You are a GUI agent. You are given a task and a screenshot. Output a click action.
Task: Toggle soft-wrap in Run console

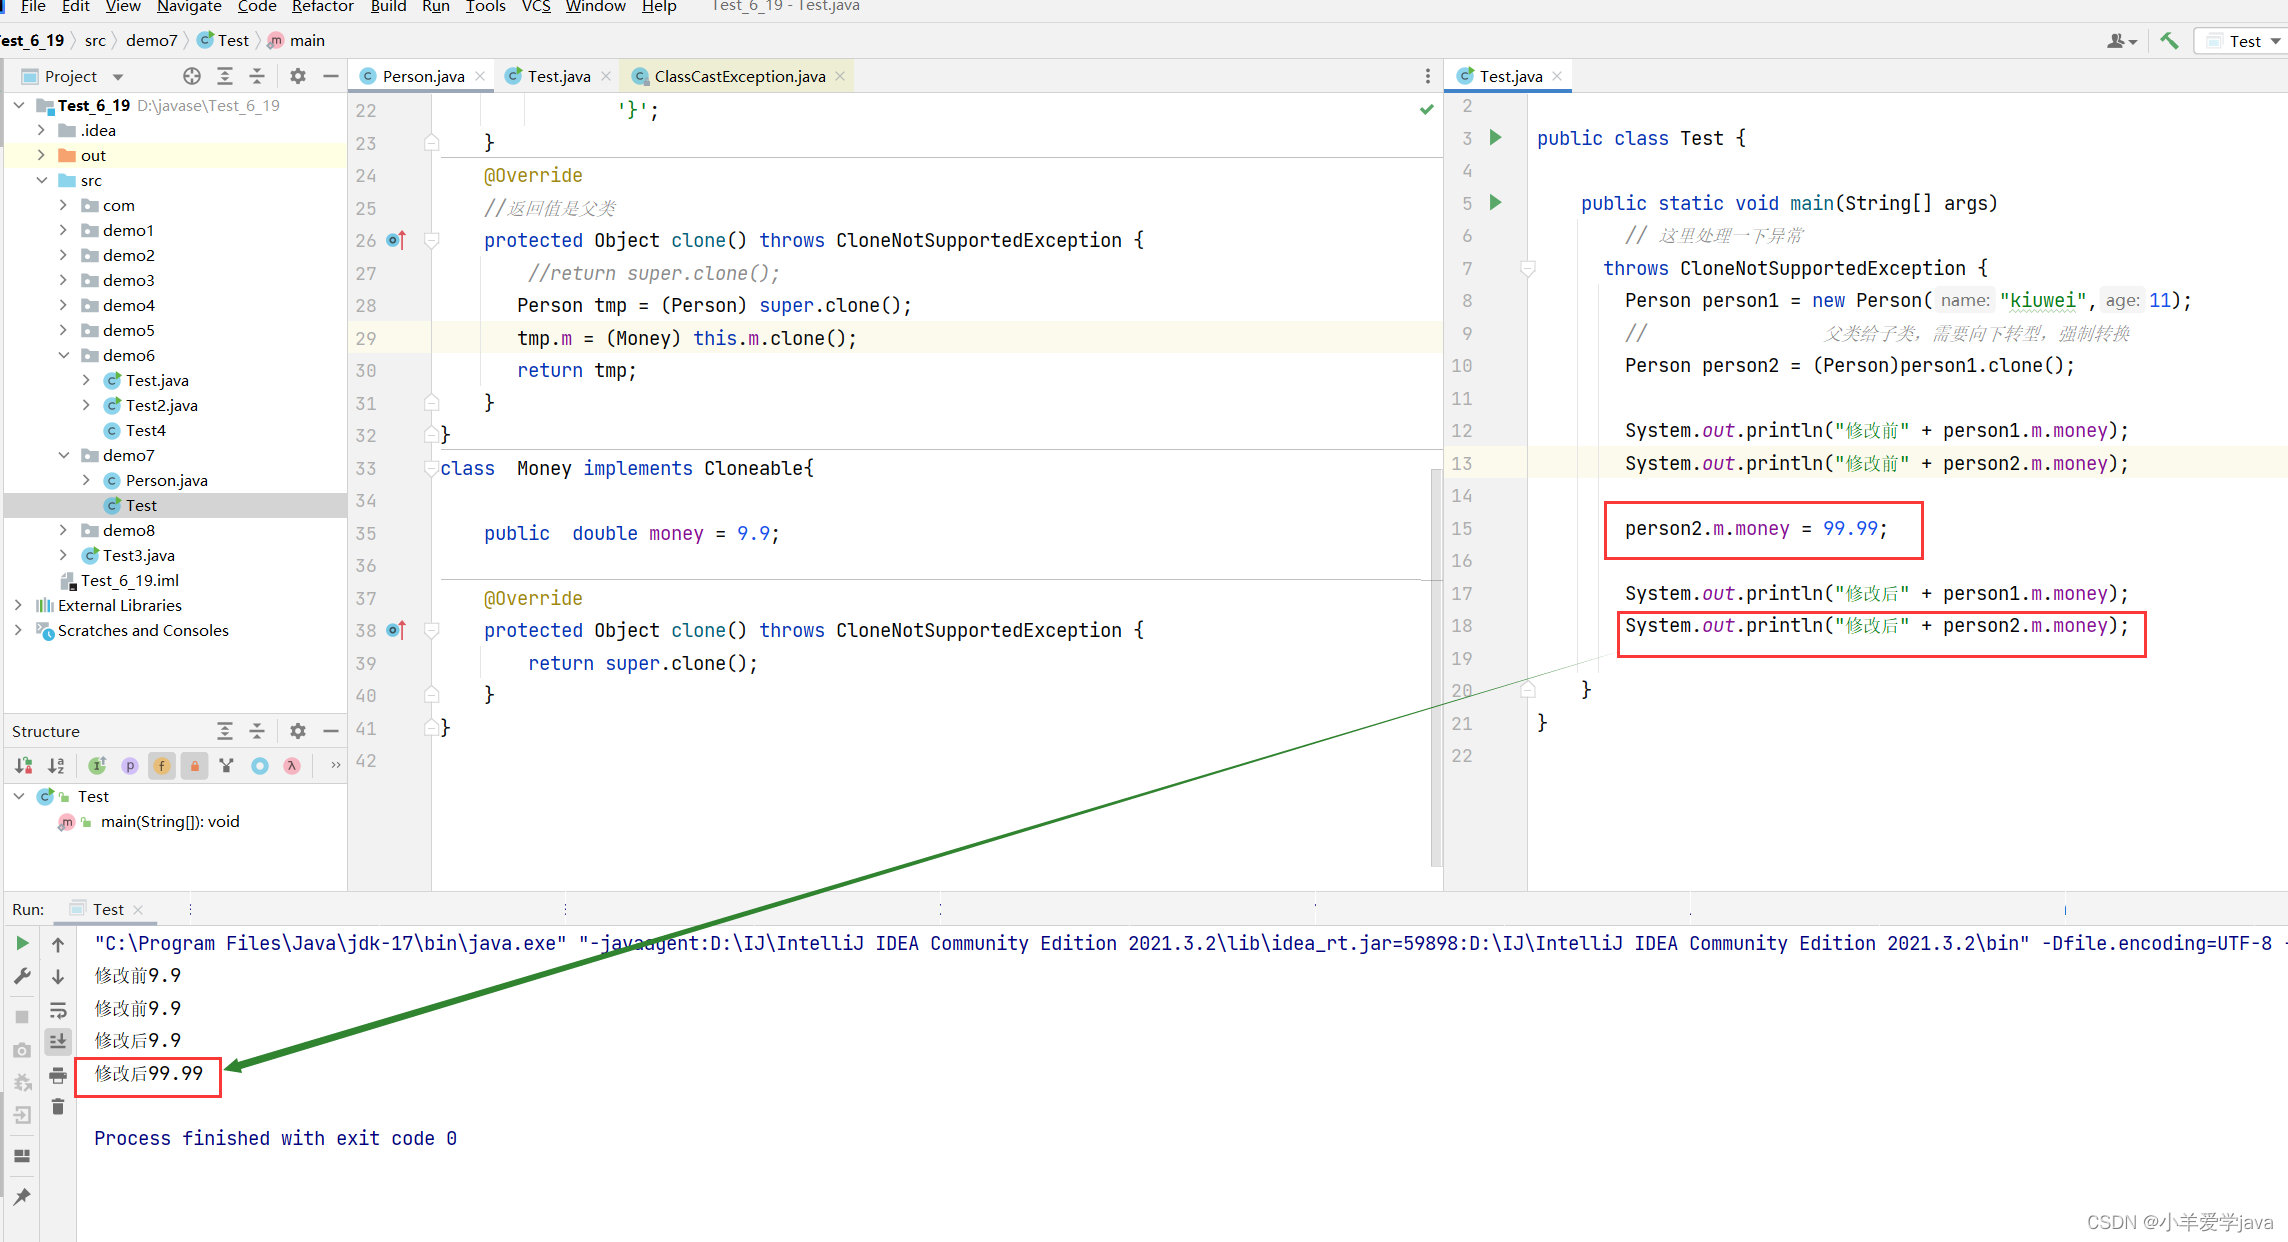(x=58, y=1010)
